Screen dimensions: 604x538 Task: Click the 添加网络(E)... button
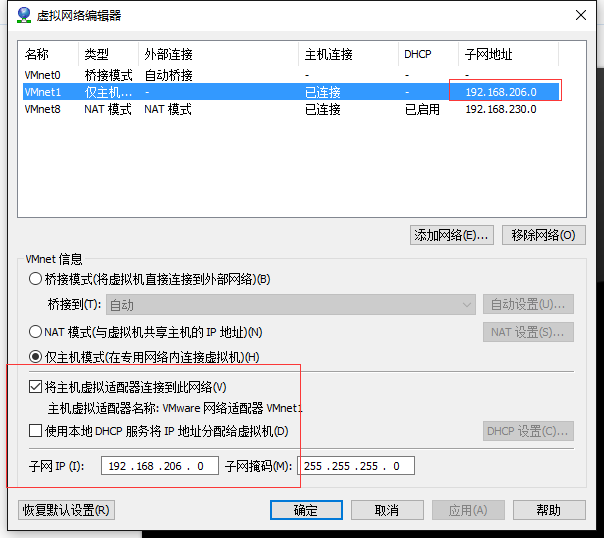click(451, 235)
